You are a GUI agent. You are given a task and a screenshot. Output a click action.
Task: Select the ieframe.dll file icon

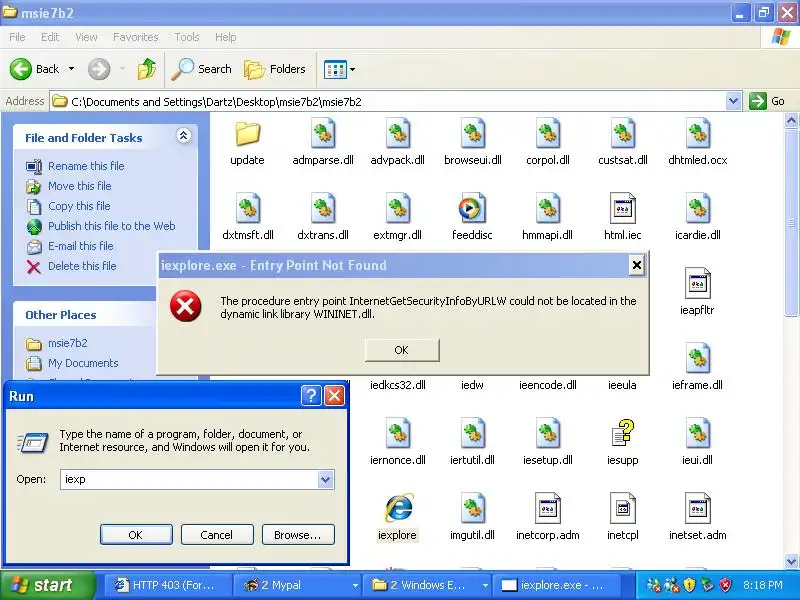click(x=697, y=359)
